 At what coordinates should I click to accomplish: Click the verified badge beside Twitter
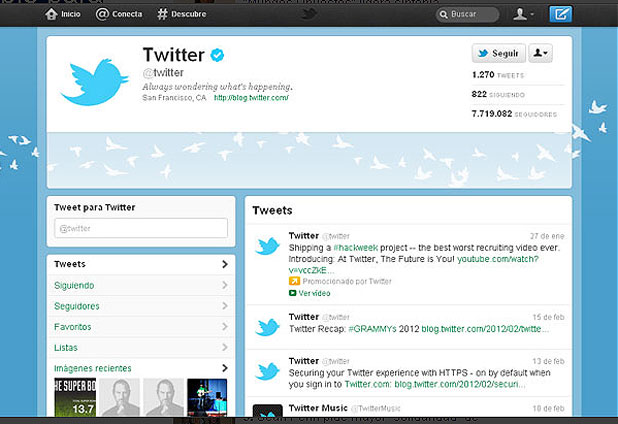tap(217, 55)
